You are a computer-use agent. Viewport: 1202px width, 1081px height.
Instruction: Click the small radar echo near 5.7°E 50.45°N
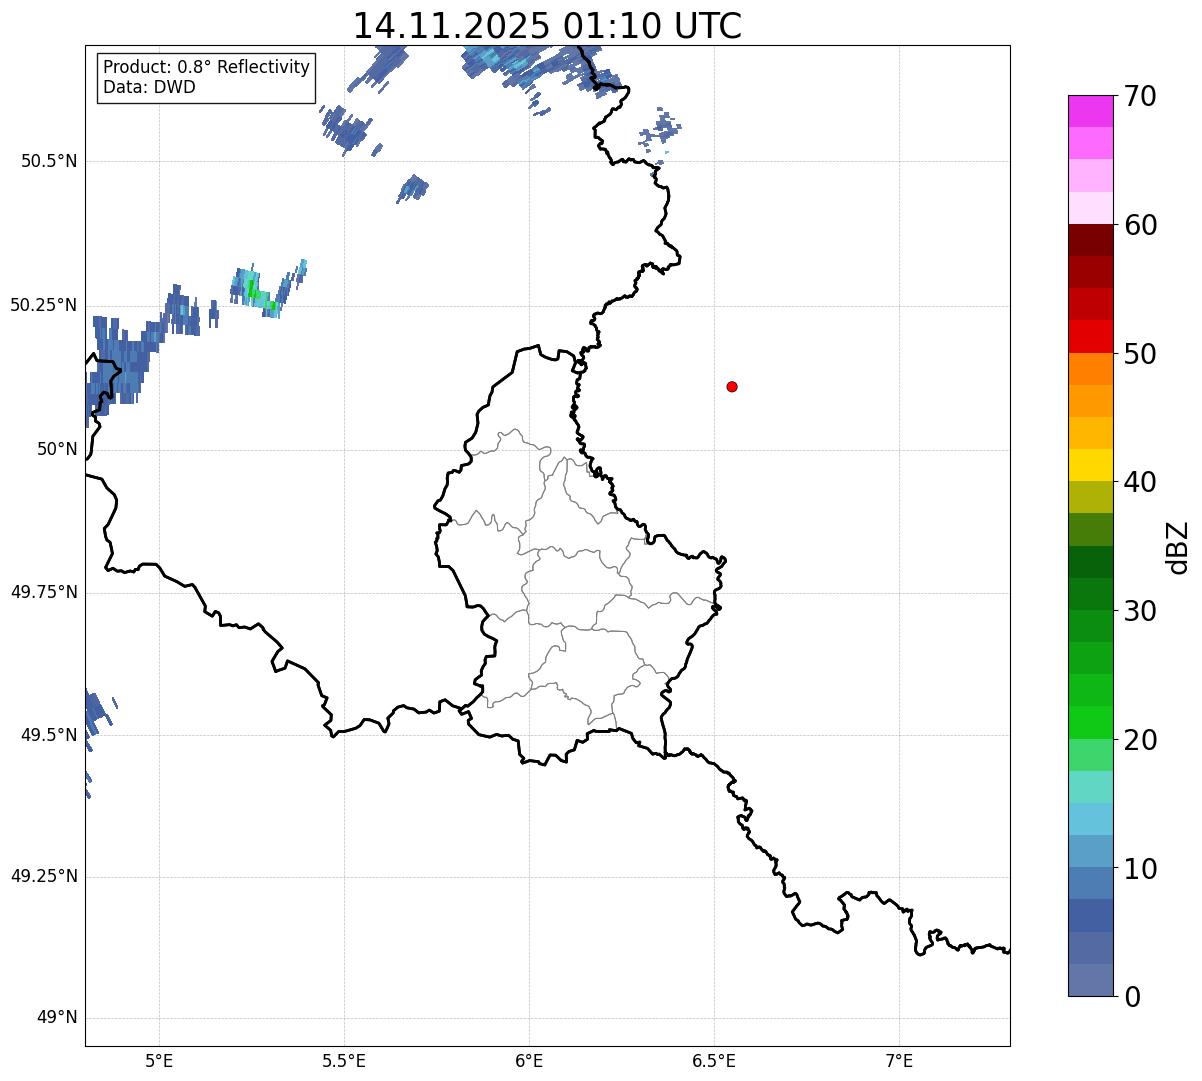point(413,188)
